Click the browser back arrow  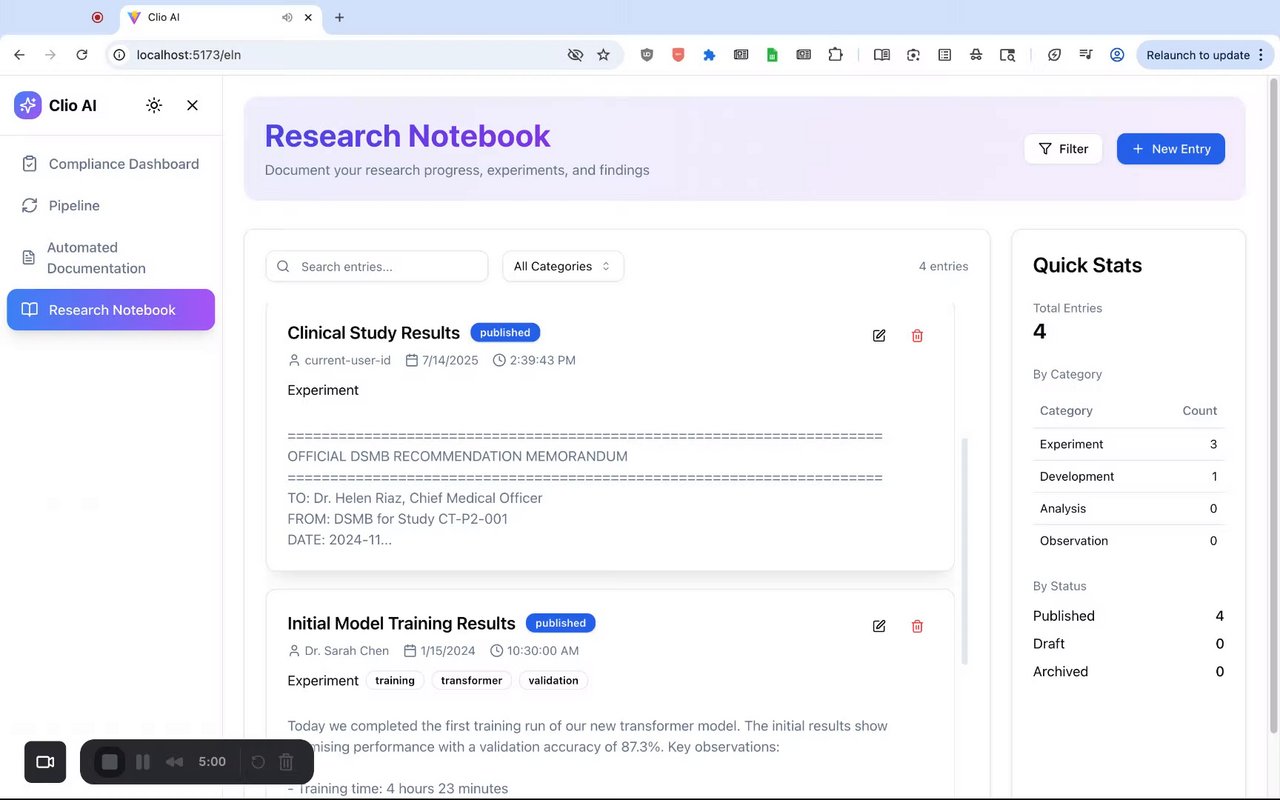click(x=19, y=55)
